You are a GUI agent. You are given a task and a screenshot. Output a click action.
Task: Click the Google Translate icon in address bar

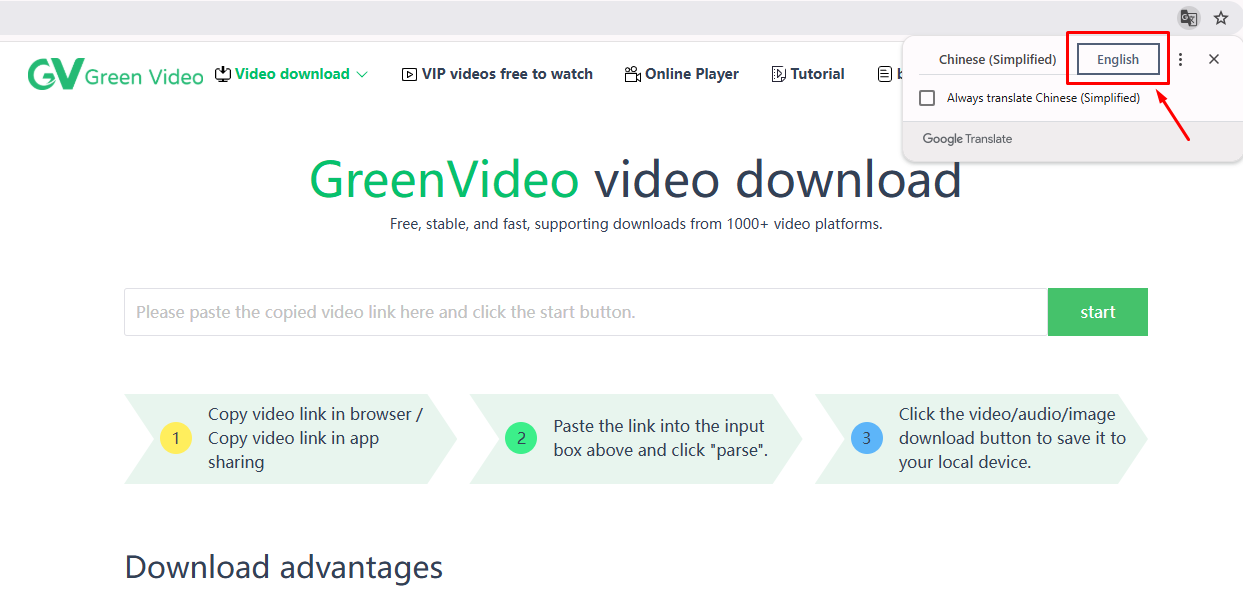point(1188,17)
